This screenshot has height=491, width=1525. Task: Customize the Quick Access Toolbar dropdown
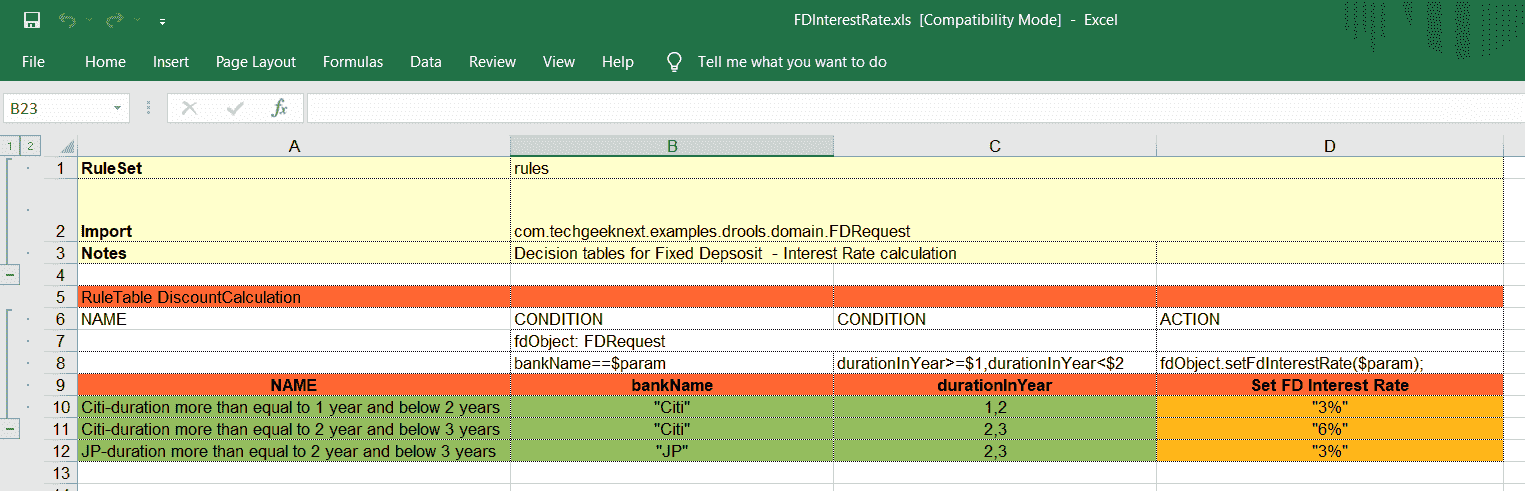(163, 21)
